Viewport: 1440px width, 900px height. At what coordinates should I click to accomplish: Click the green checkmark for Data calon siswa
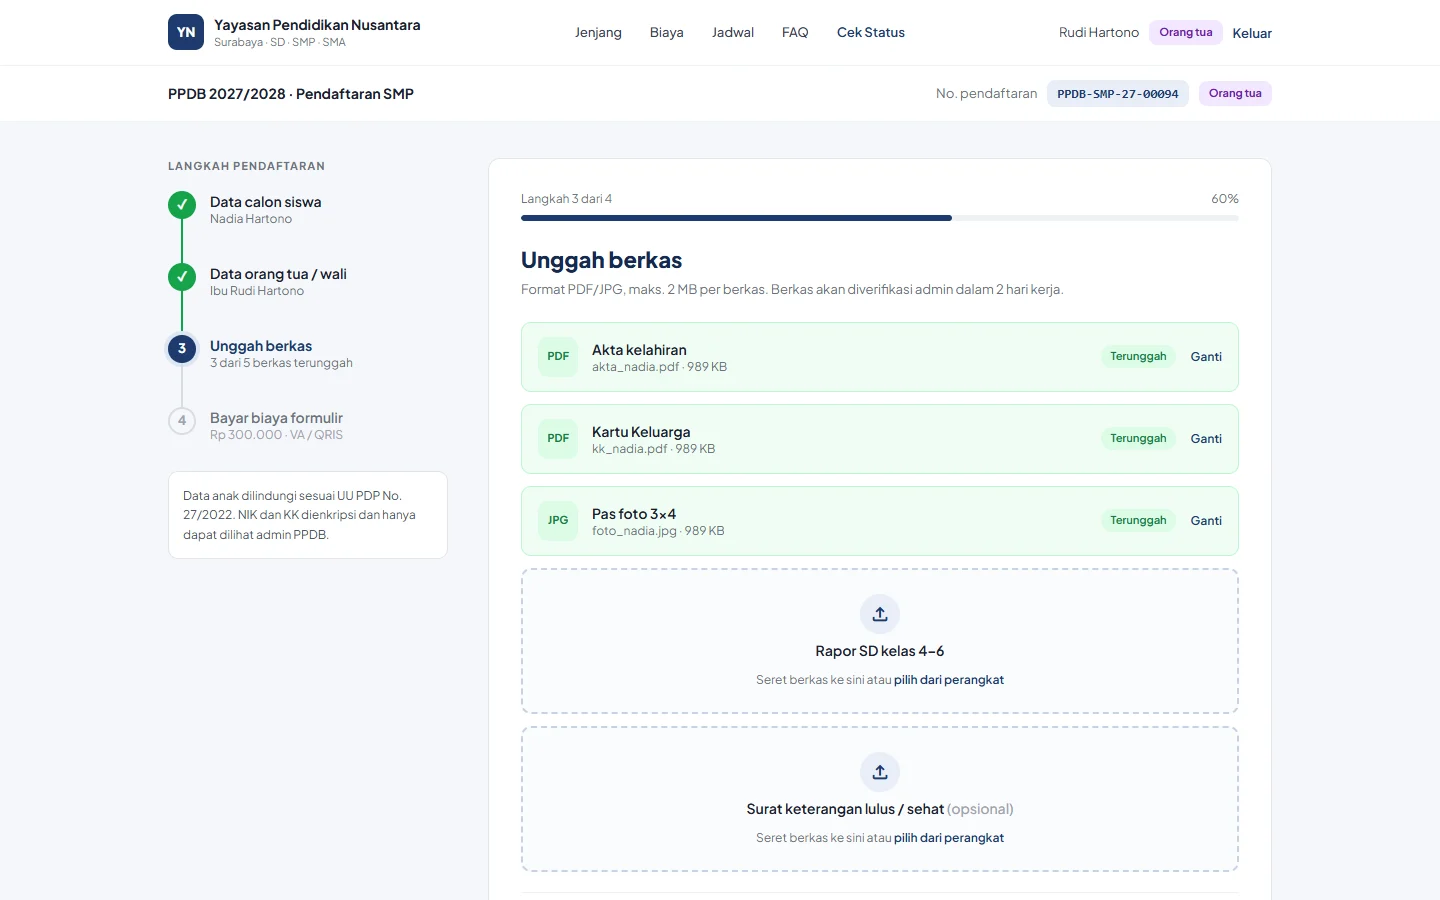click(x=182, y=205)
